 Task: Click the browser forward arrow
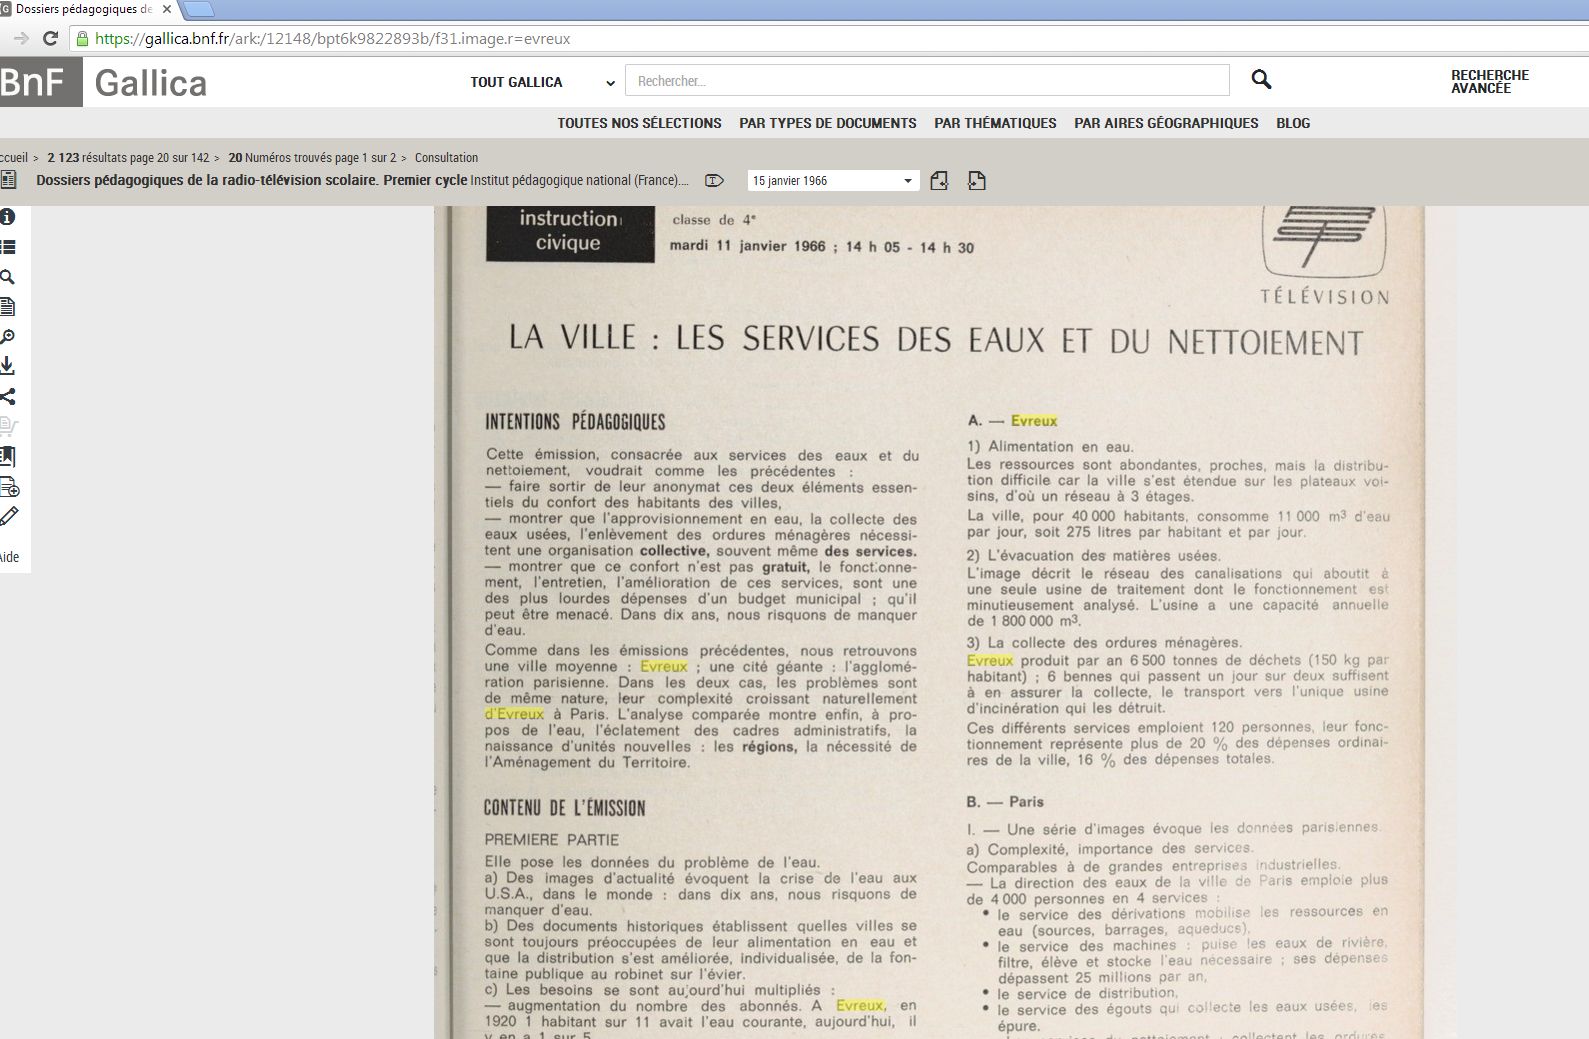tap(20, 39)
